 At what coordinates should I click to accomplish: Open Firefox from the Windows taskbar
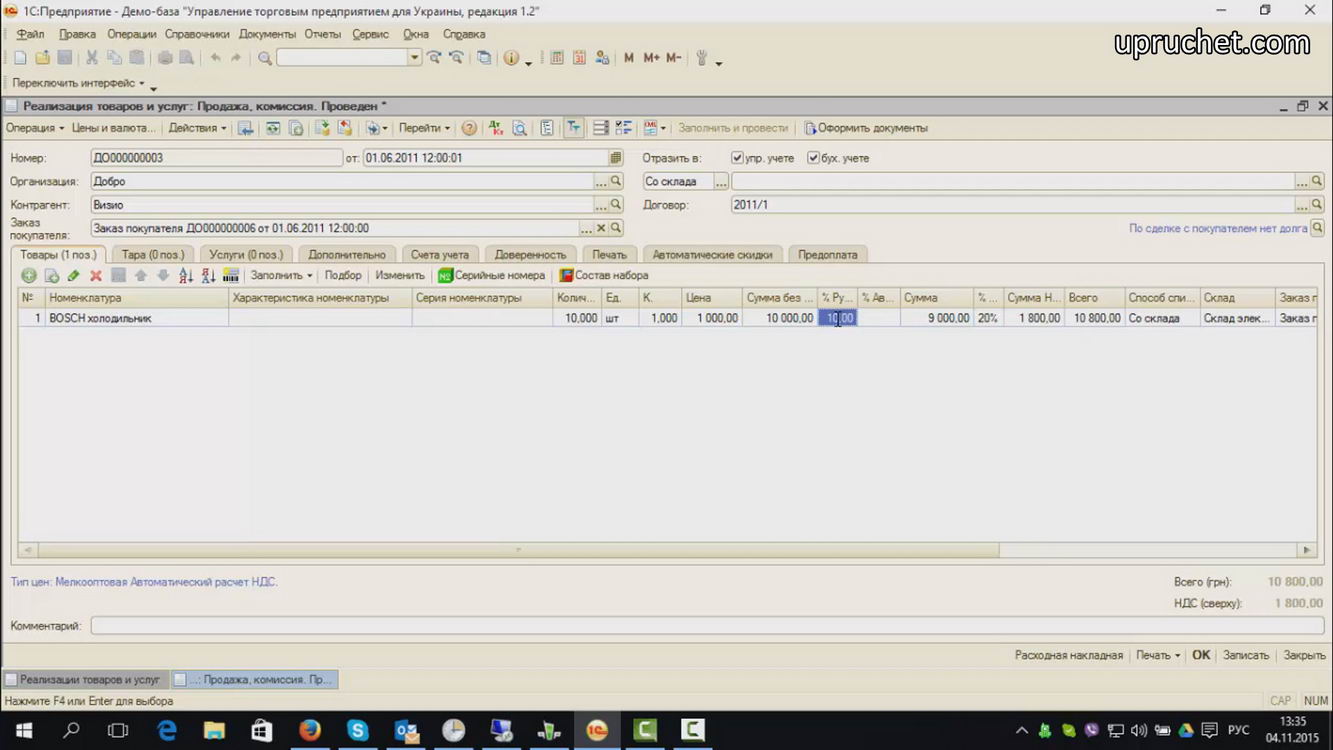point(310,730)
